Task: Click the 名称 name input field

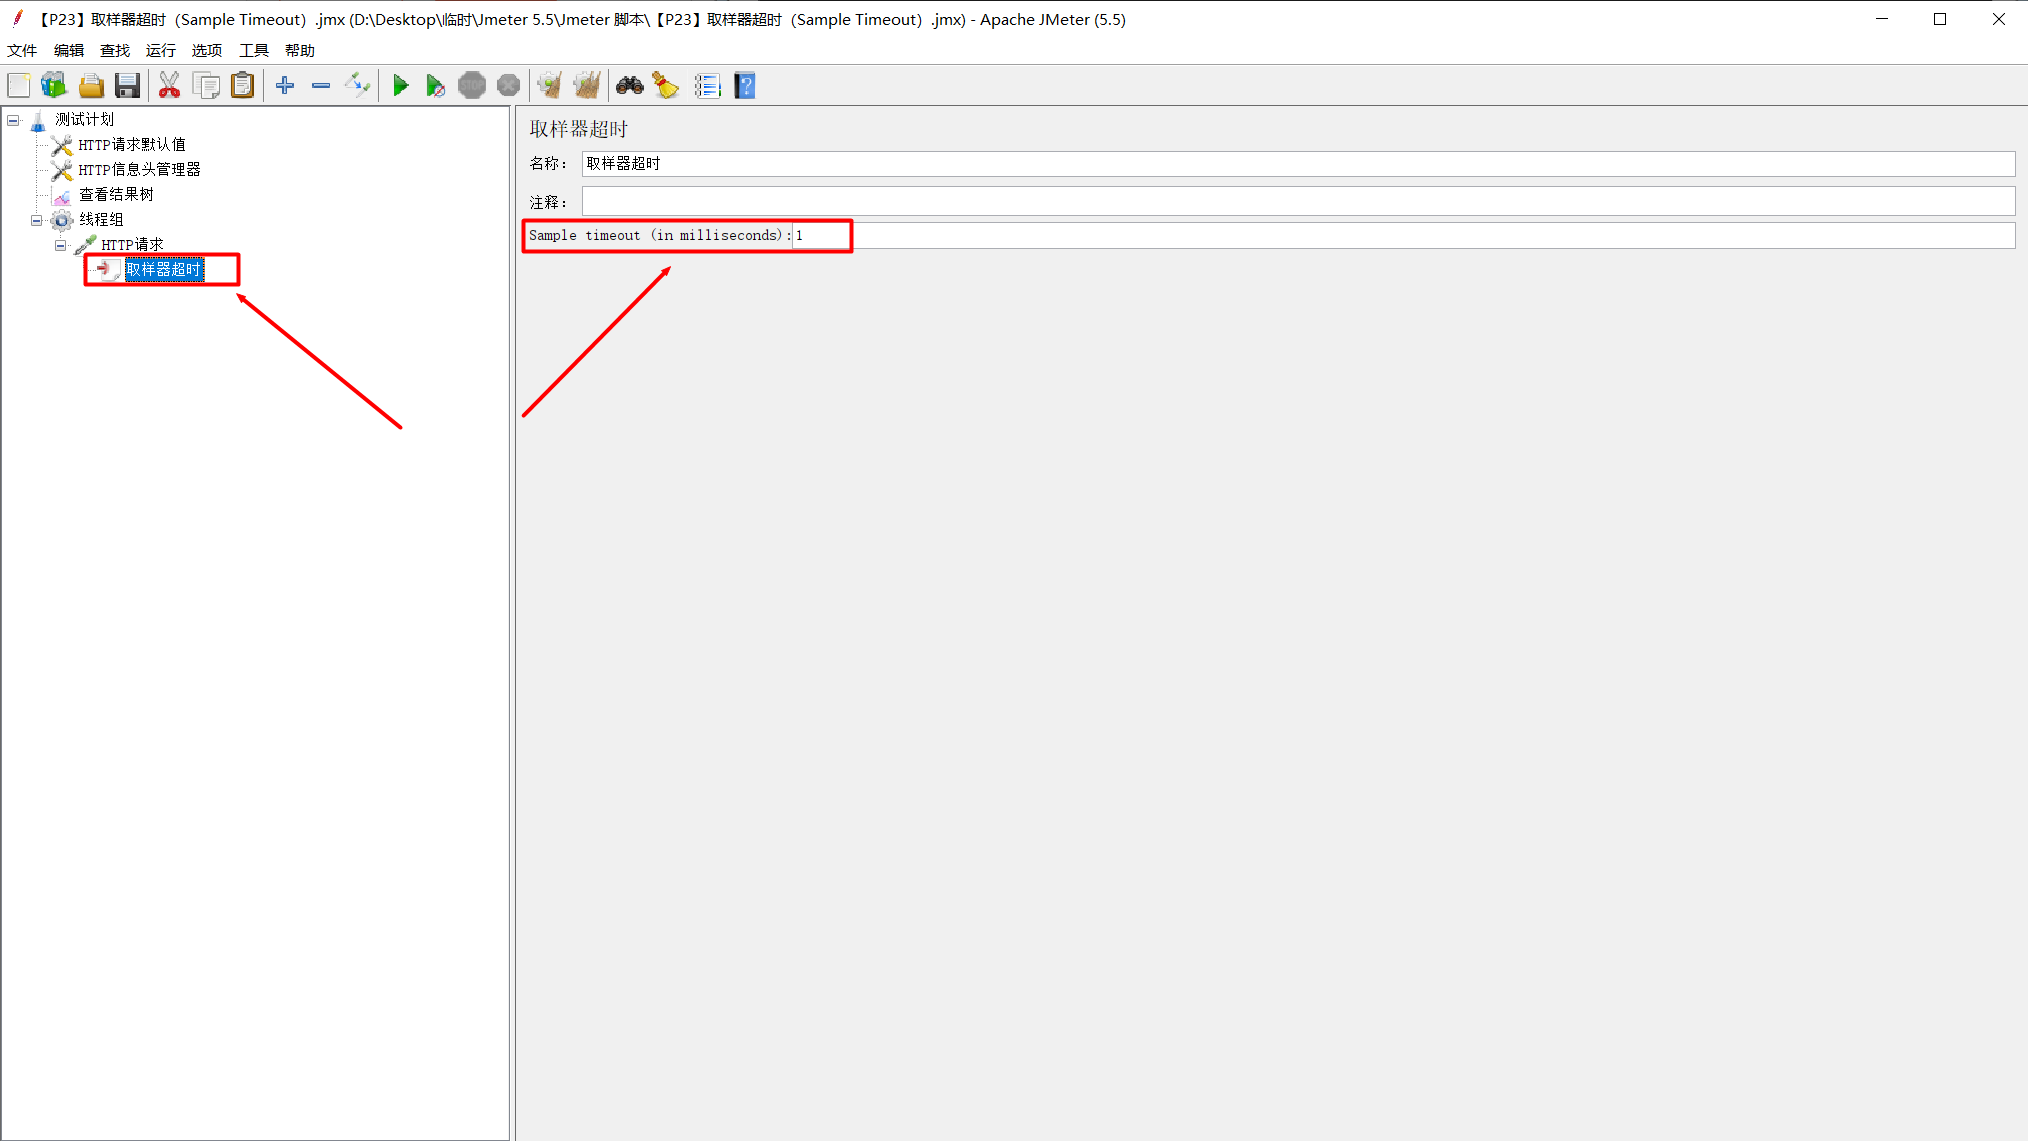Action: 1298,164
